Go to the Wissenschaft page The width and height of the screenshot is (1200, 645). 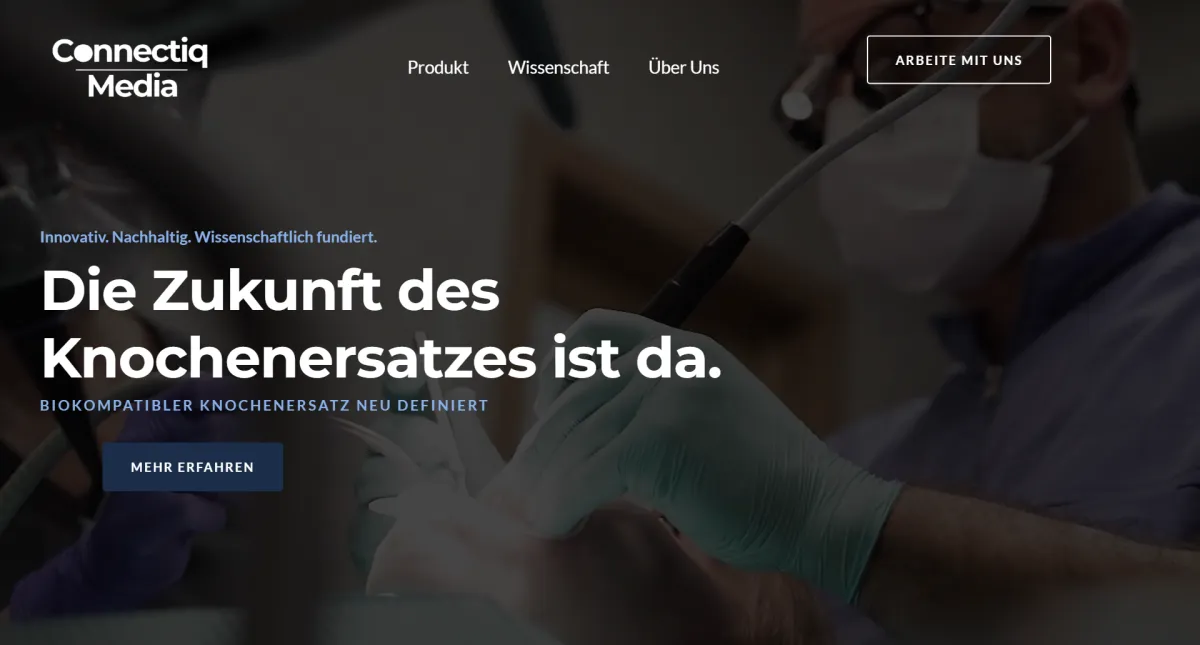point(558,67)
